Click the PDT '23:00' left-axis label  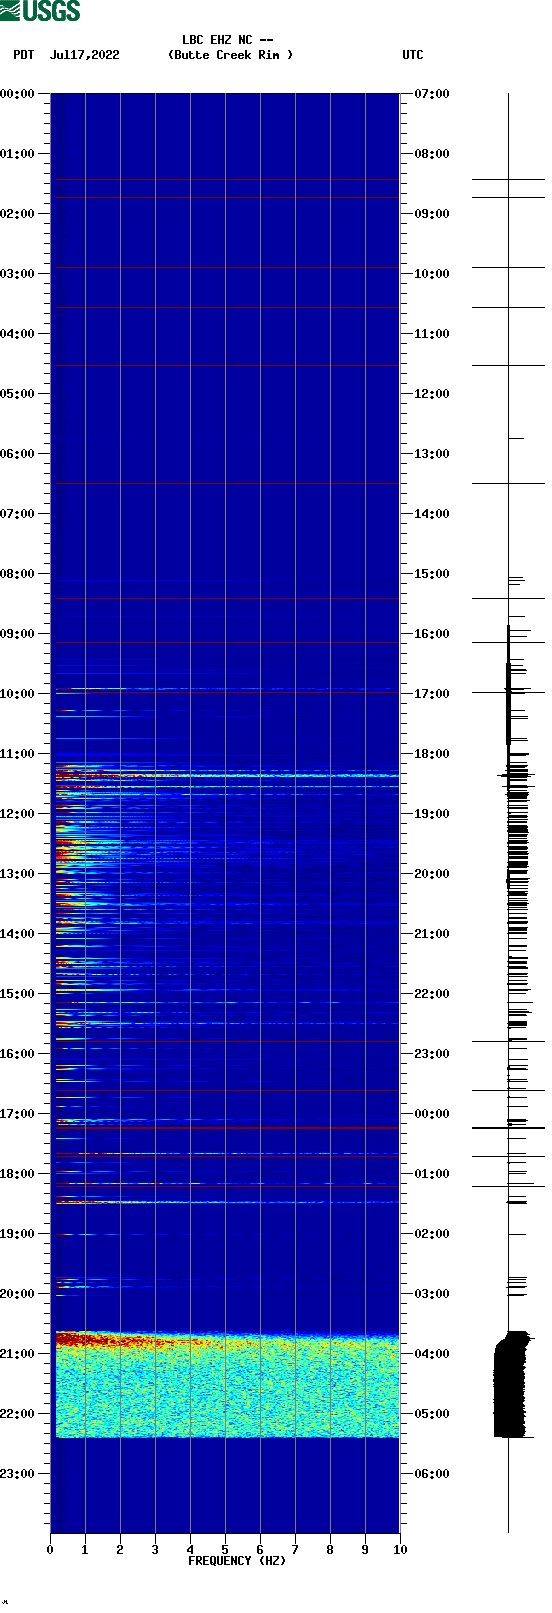point(17,1474)
